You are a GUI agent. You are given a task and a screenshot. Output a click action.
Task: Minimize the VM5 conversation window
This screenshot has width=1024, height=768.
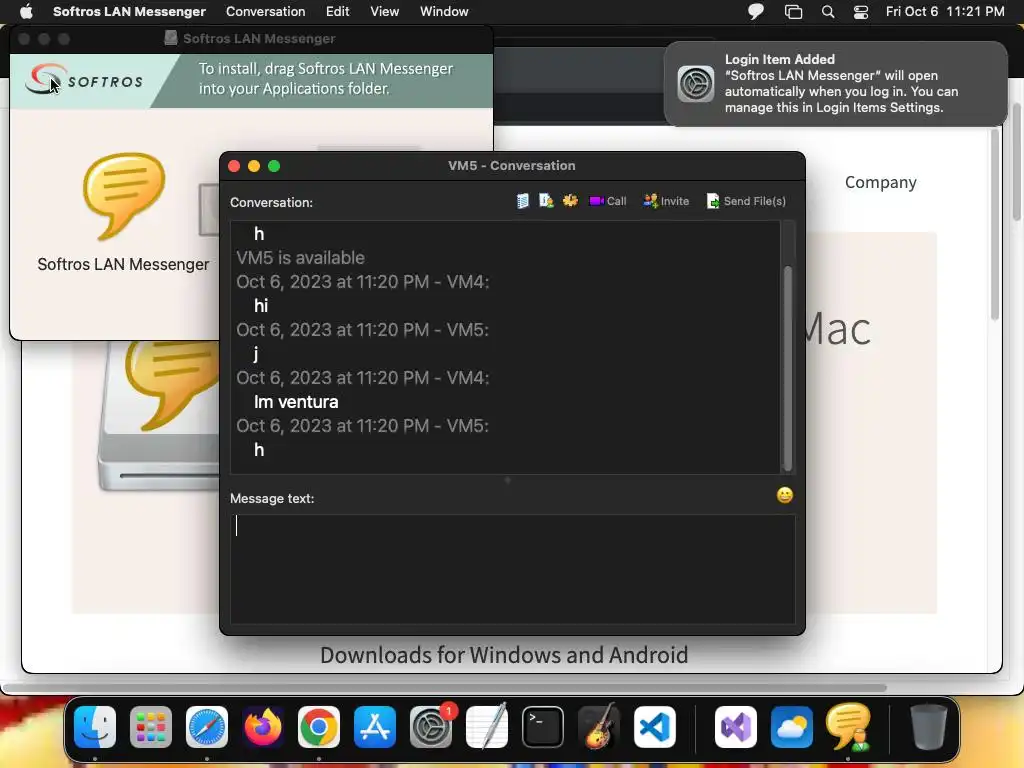tap(254, 167)
